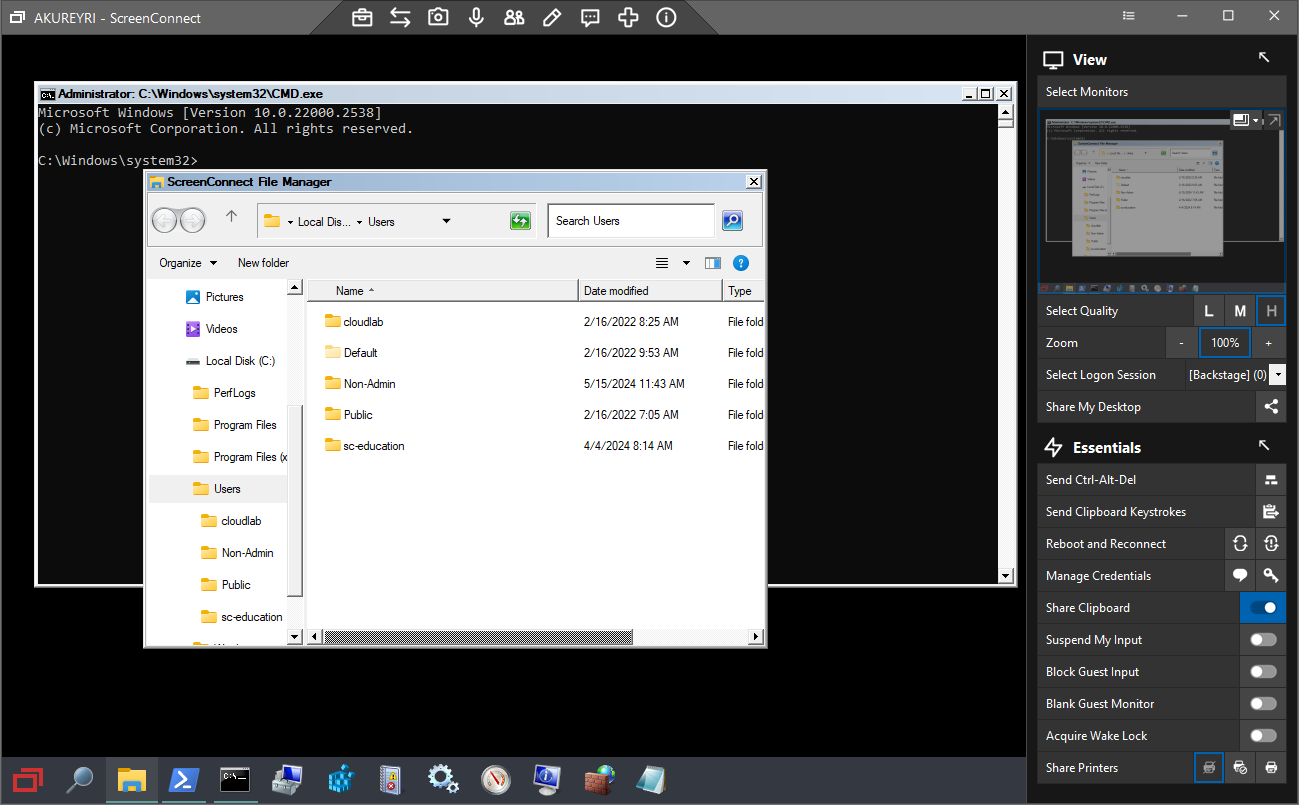This screenshot has width=1299, height=805.
Task: Collapse the Essentials panel arrow
Action: (1264, 446)
